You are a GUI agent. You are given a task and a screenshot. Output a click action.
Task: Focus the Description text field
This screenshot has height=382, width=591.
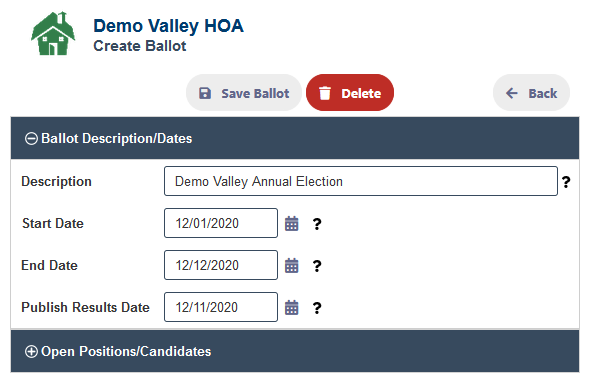(x=361, y=181)
